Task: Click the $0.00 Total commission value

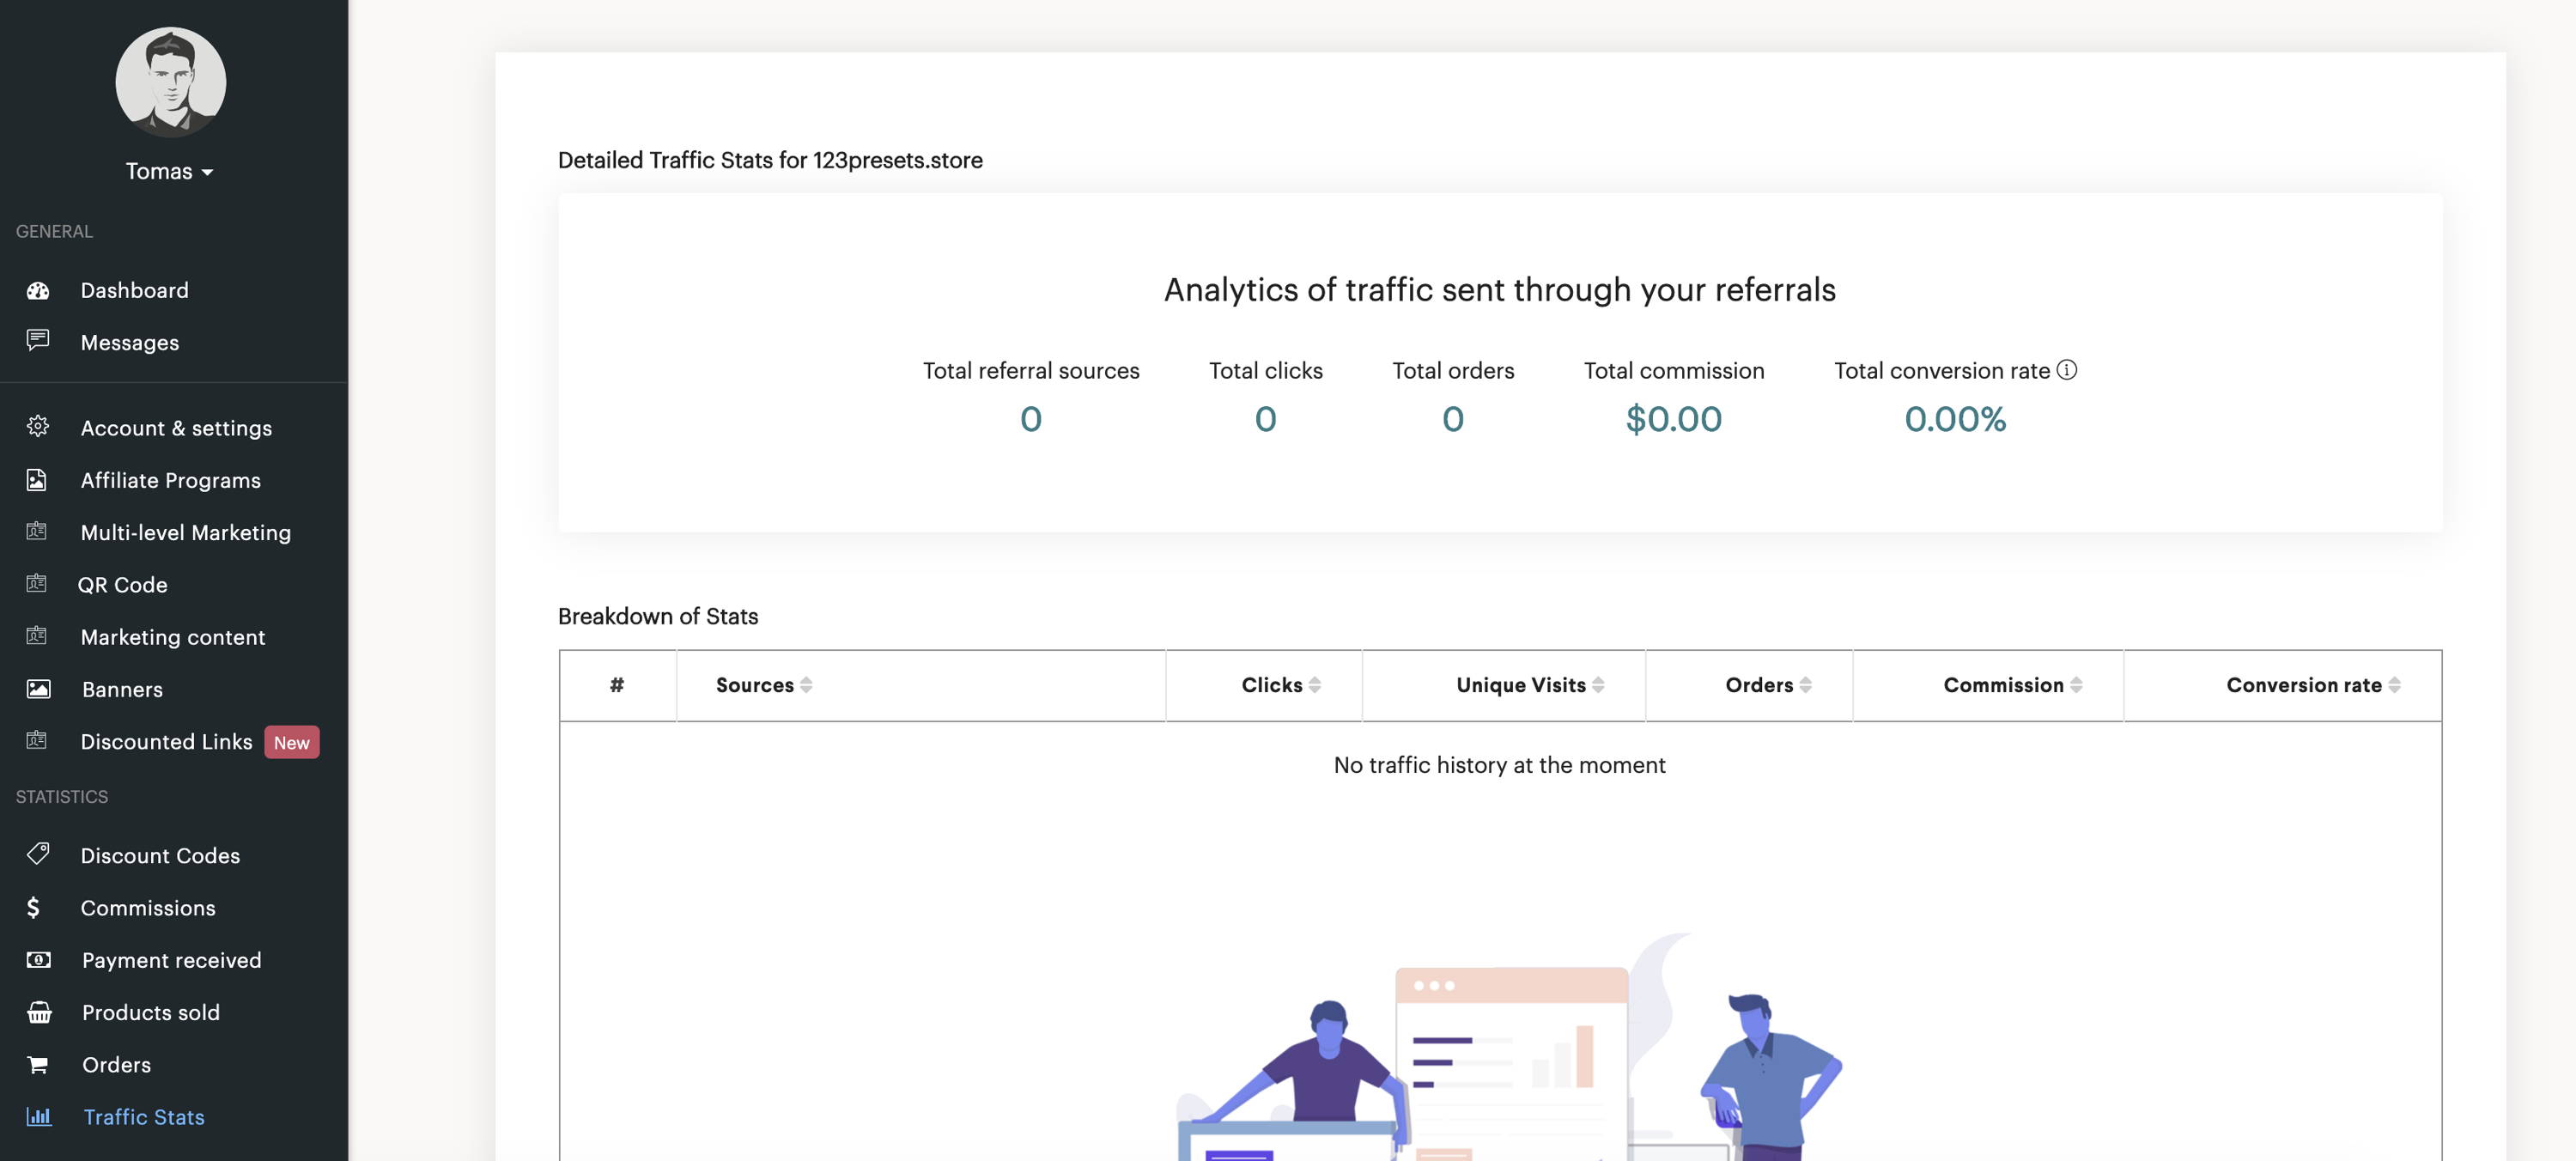Action: [x=1674, y=419]
